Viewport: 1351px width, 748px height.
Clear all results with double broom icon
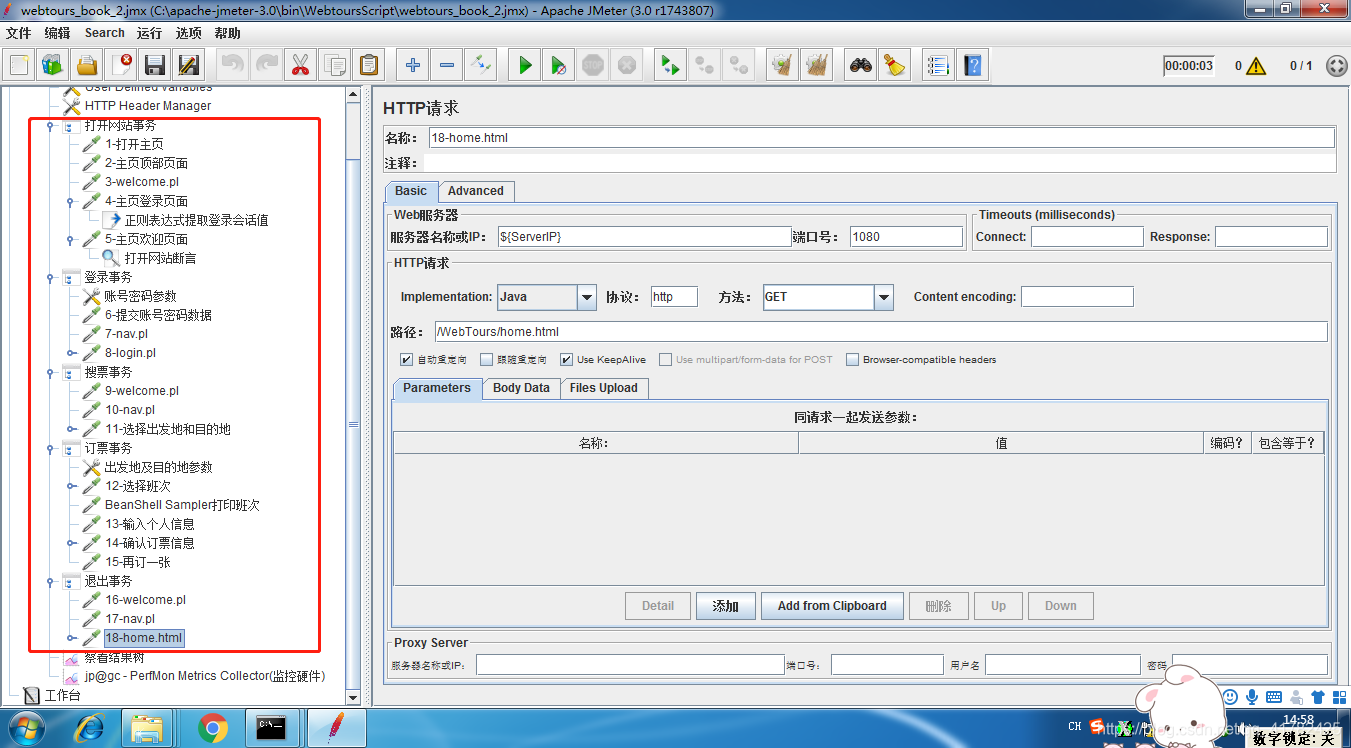817,66
